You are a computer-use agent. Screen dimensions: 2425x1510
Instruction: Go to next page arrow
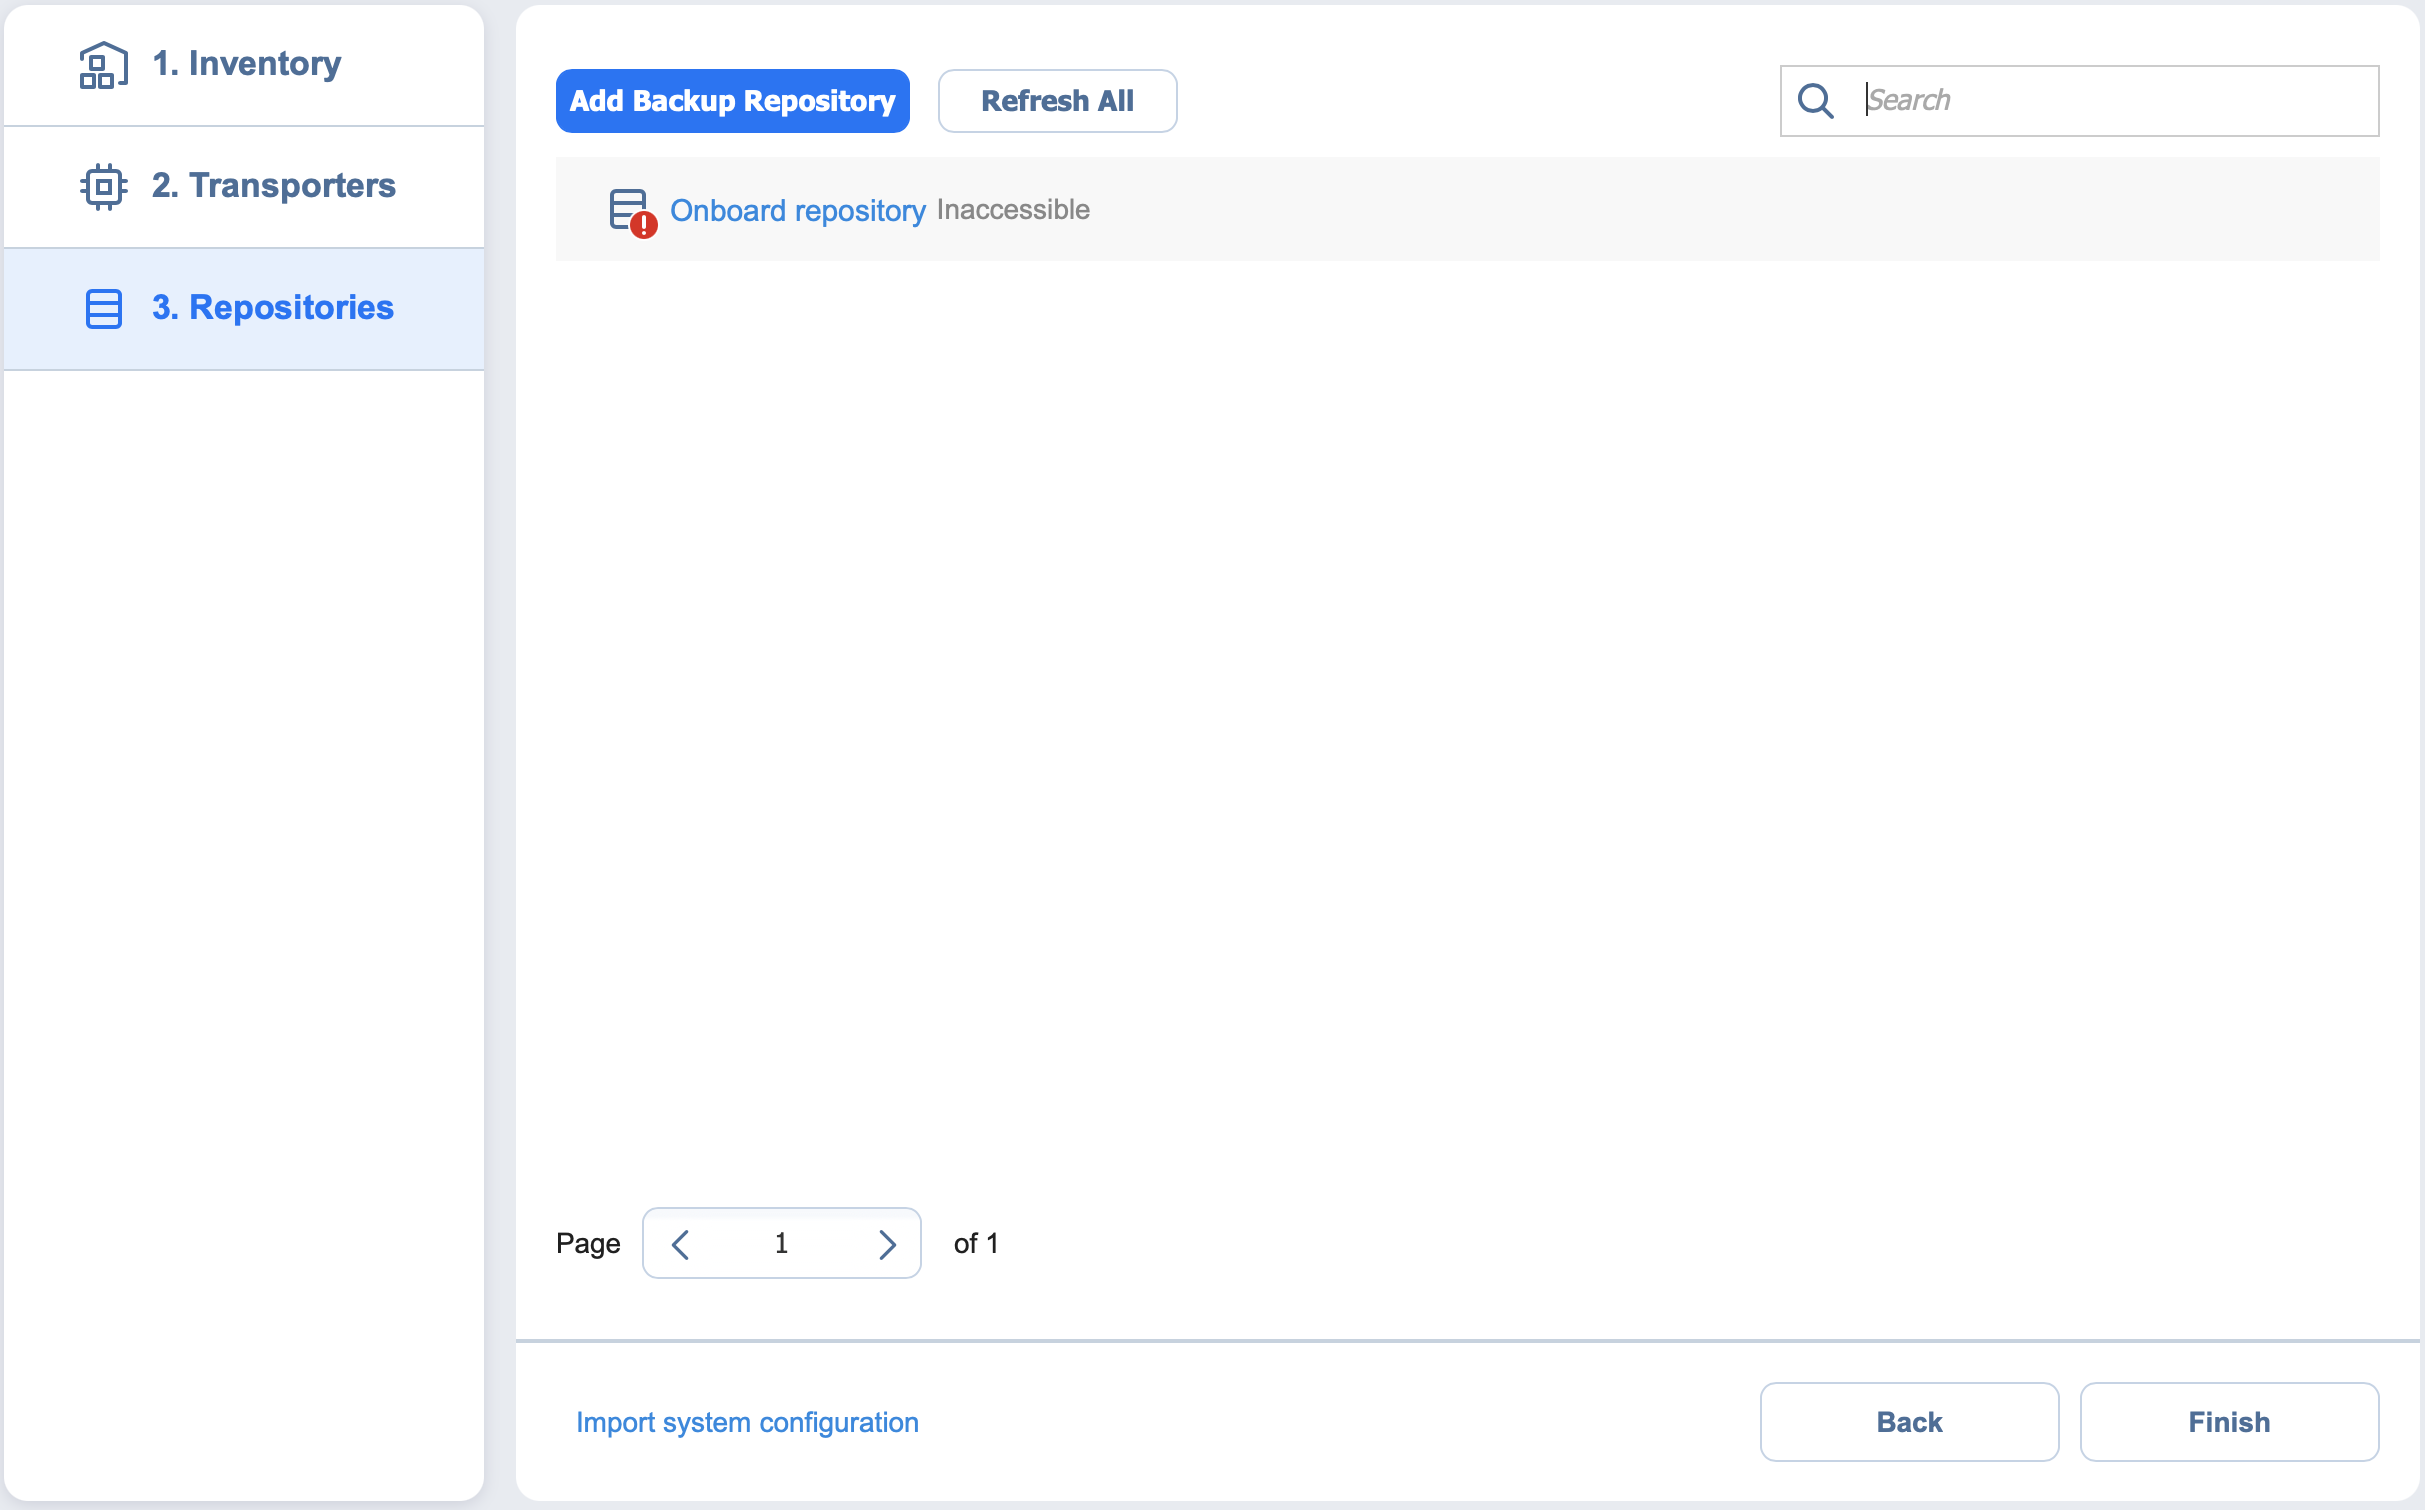pyautogui.click(x=886, y=1244)
